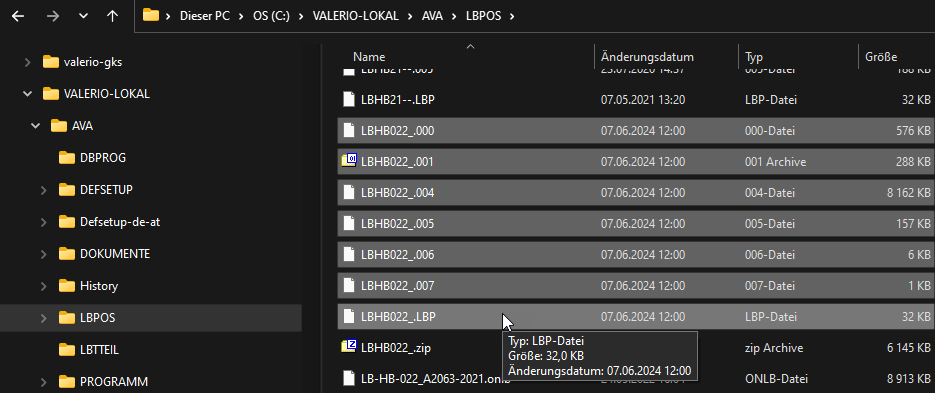Collapse the AVA tree folder
This screenshot has width=935, height=393.
point(36,126)
